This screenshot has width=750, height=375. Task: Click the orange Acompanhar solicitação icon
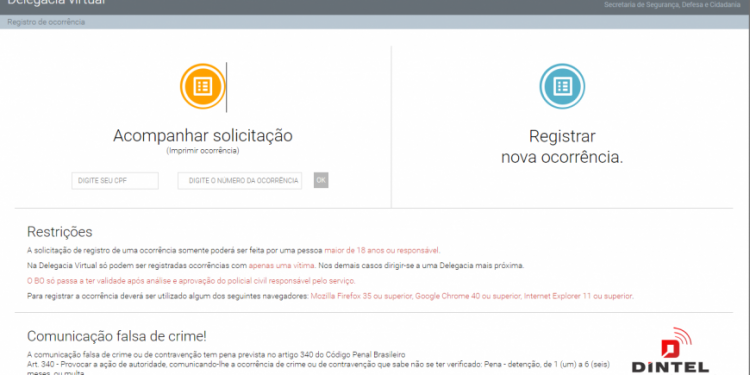202,87
